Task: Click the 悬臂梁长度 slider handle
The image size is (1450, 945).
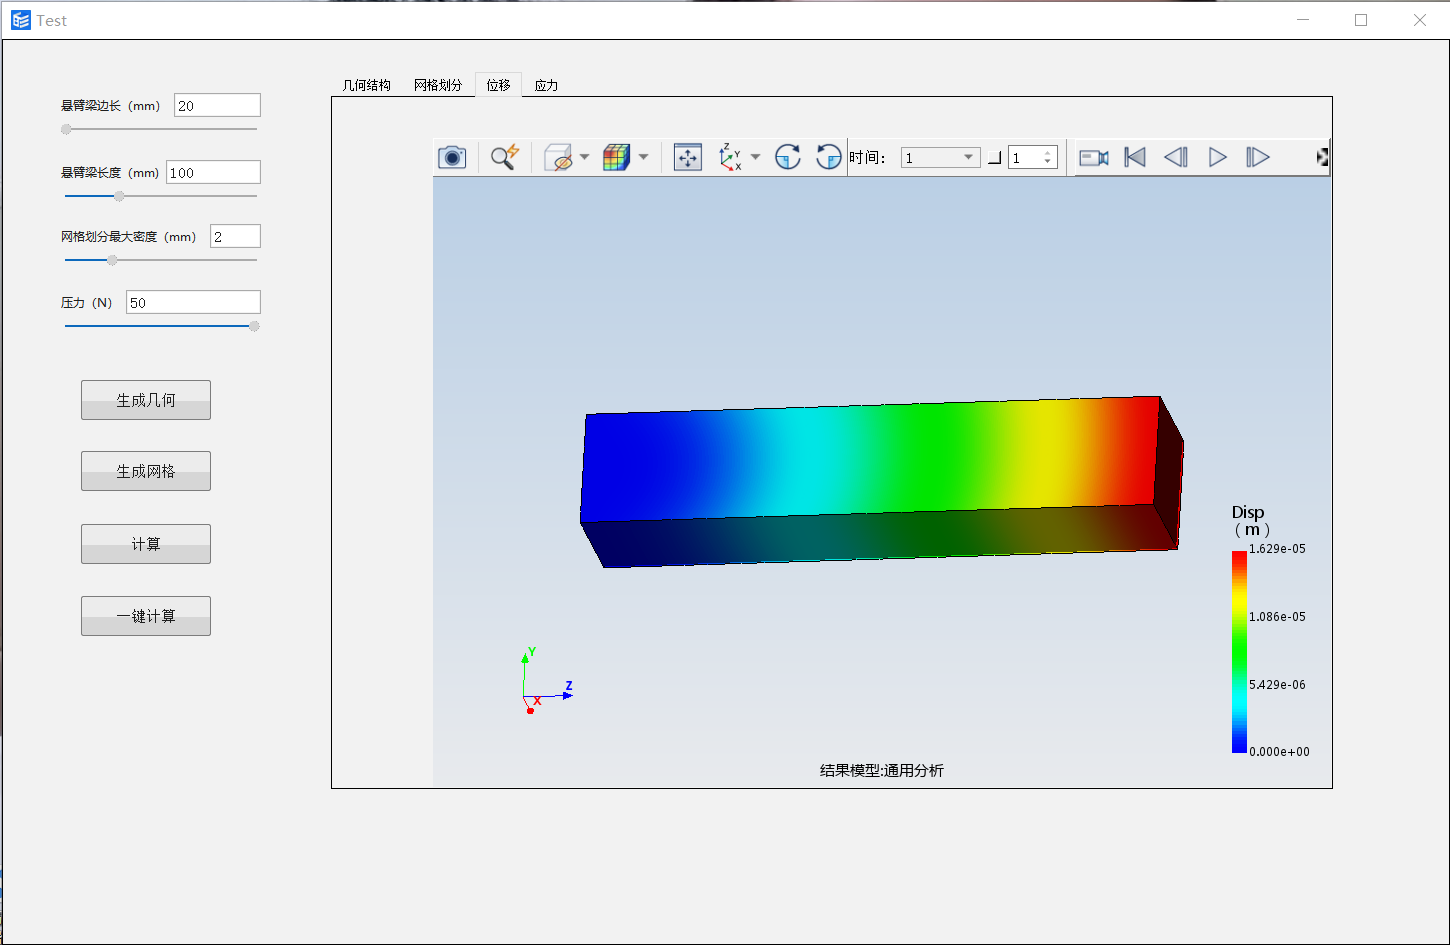Action: (119, 196)
